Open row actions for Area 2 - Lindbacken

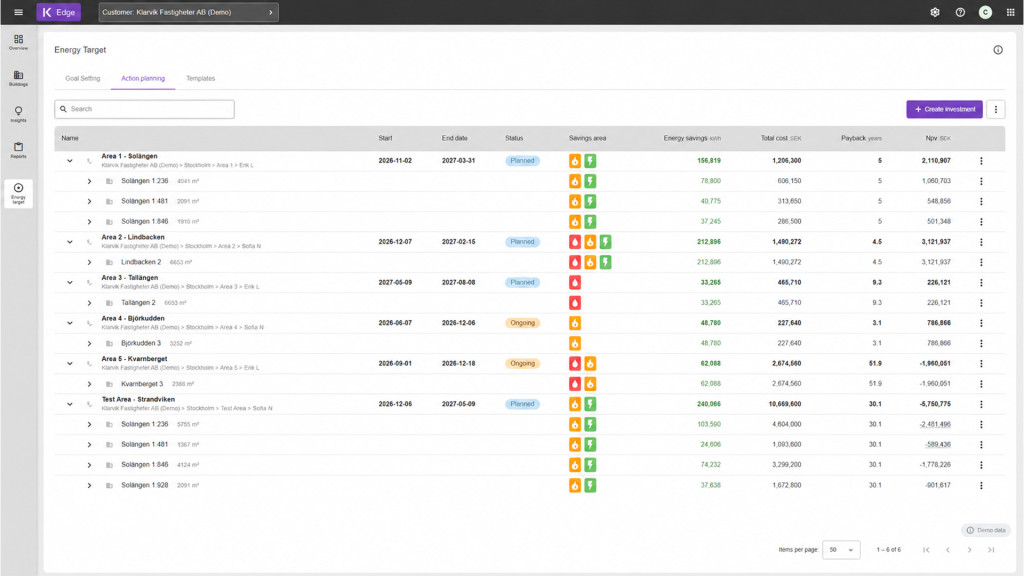click(x=981, y=242)
